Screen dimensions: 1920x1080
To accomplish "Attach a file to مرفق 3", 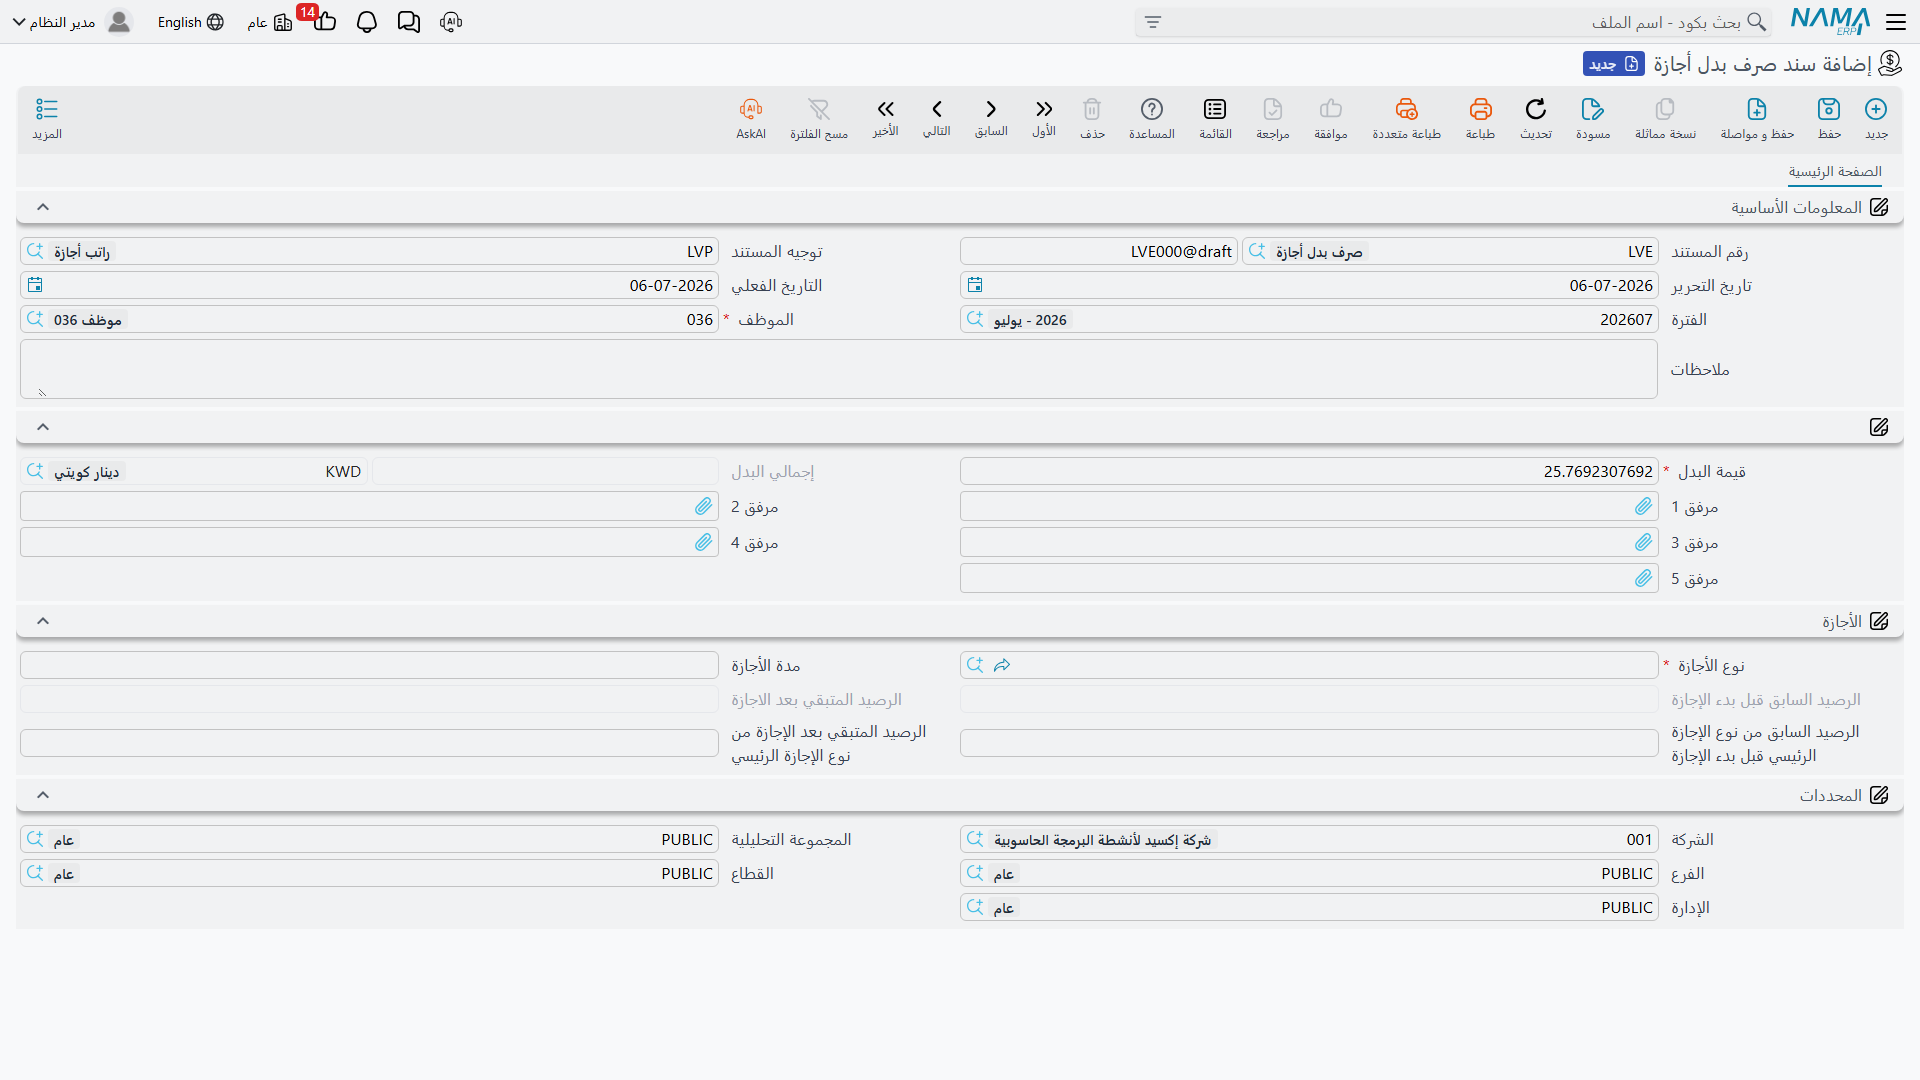I will pos(1644,543).
